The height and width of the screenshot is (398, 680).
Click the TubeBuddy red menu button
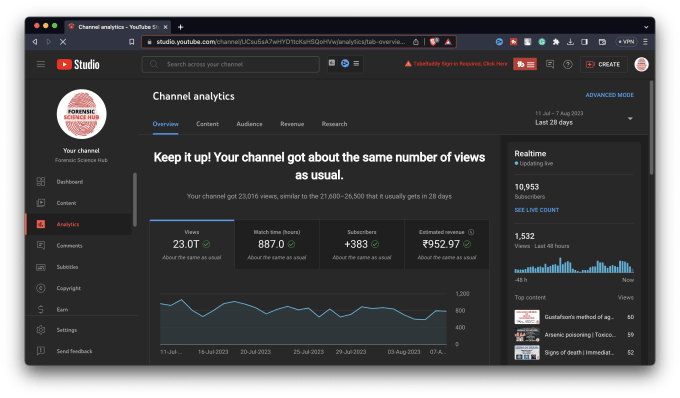(x=525, y=64)
